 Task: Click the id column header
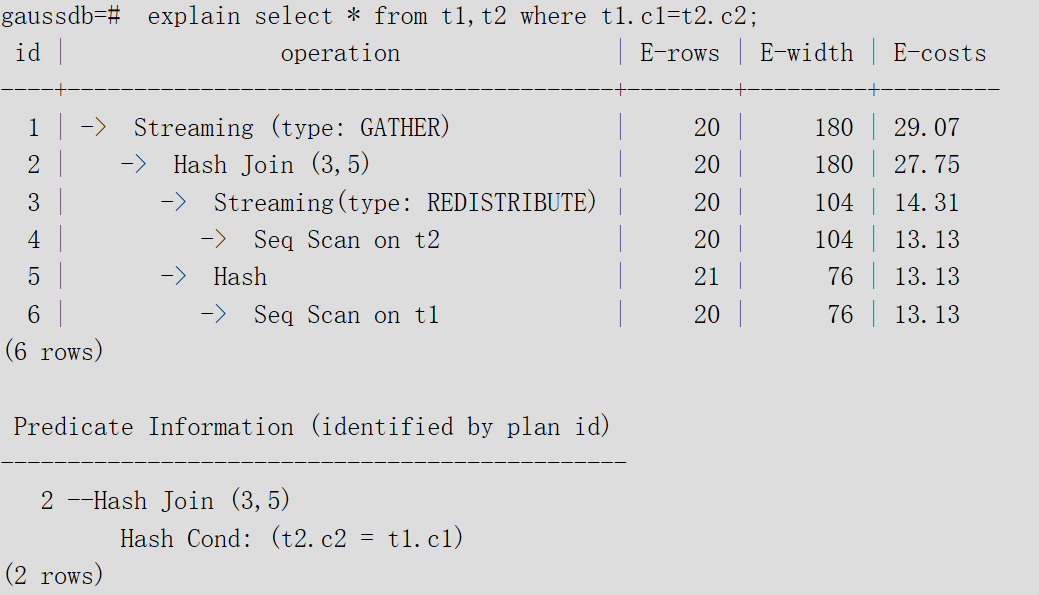tap(28, 53)
